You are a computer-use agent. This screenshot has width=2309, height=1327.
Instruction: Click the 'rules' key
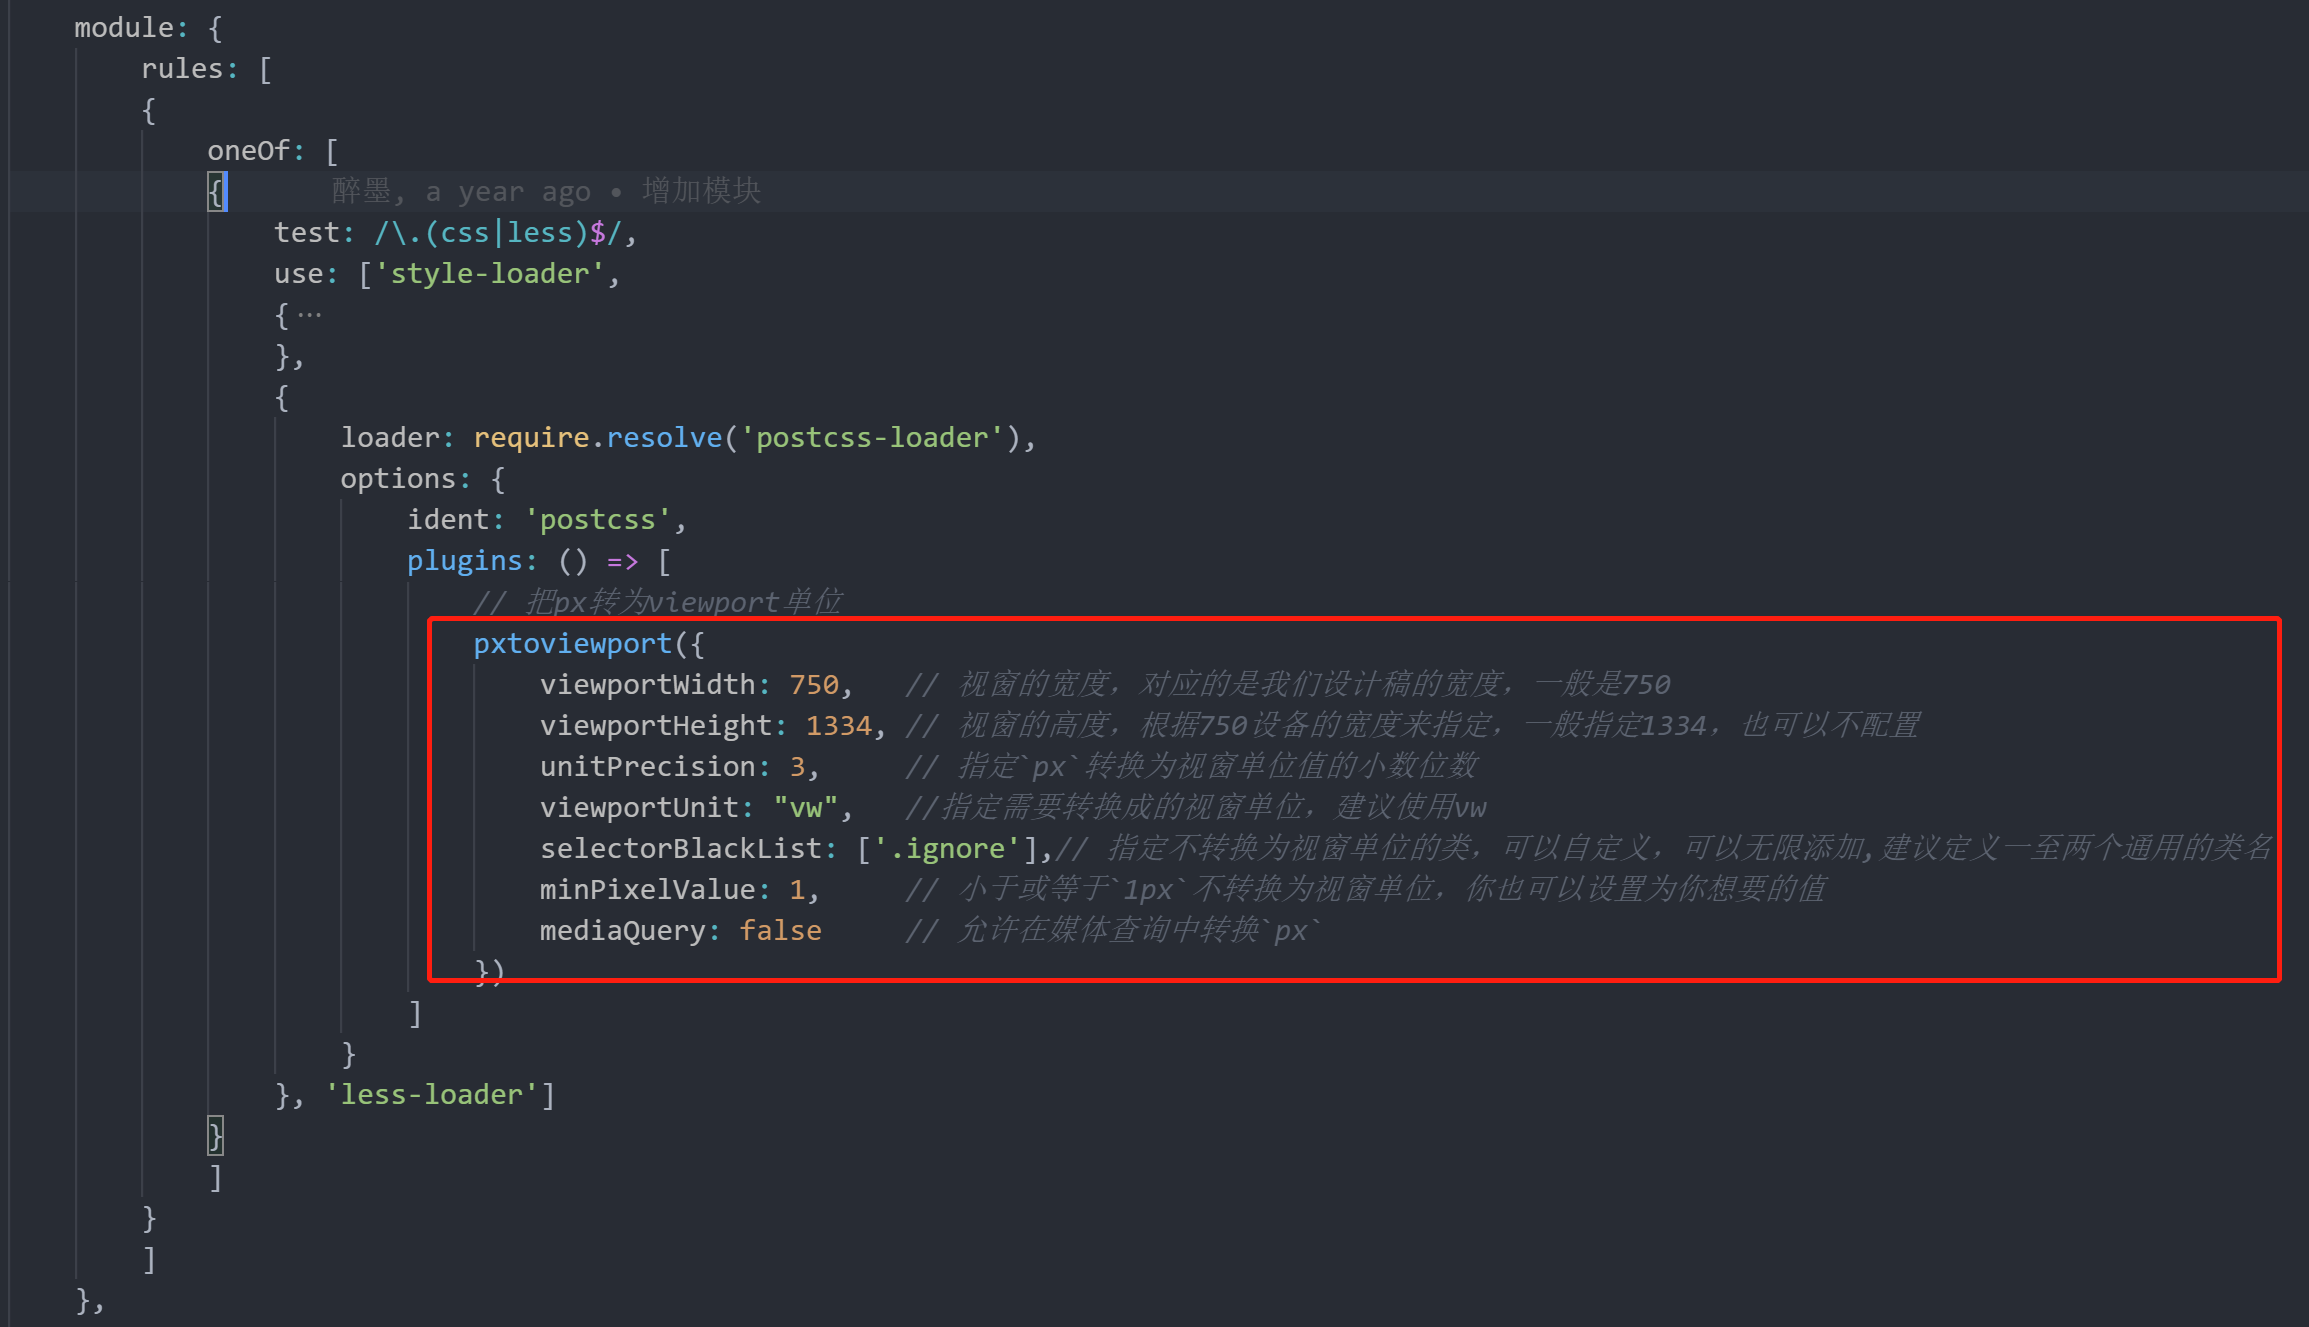click(x=182, y=69)
